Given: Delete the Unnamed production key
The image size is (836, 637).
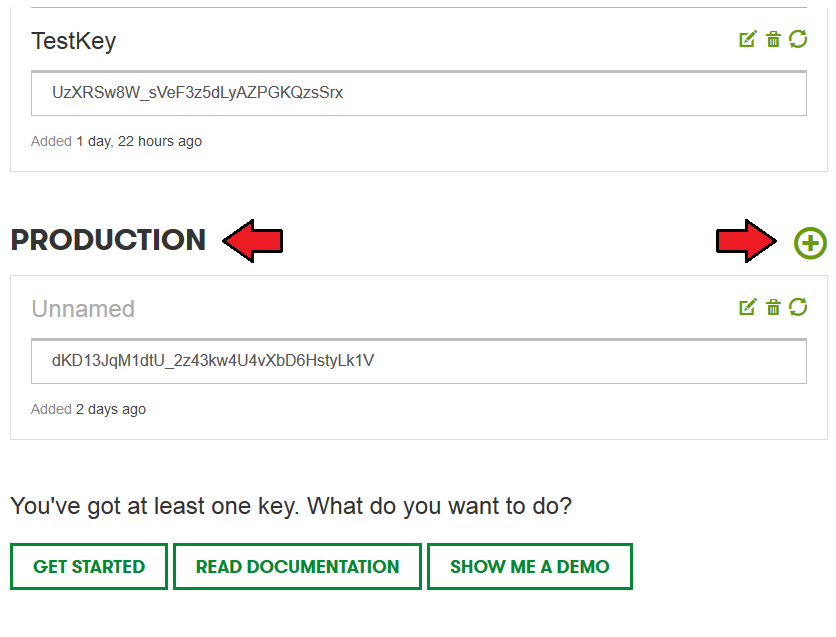Looking at the screenshot, I should tap(773, 307).
